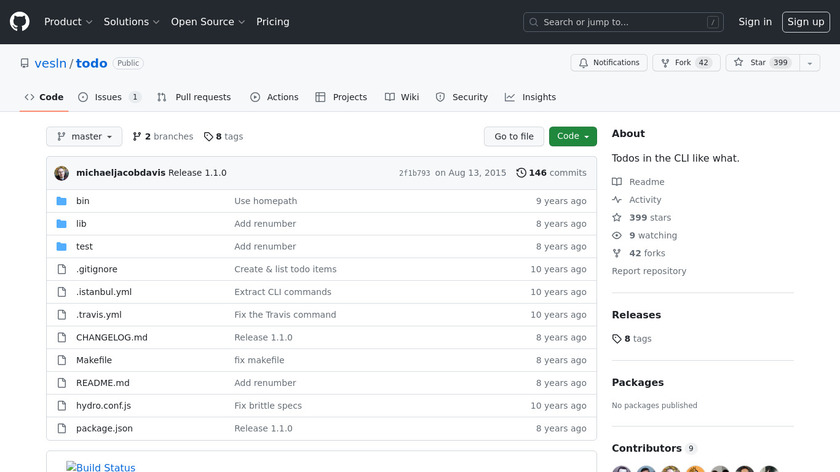Switch to the Issues tab

point(109,97)
